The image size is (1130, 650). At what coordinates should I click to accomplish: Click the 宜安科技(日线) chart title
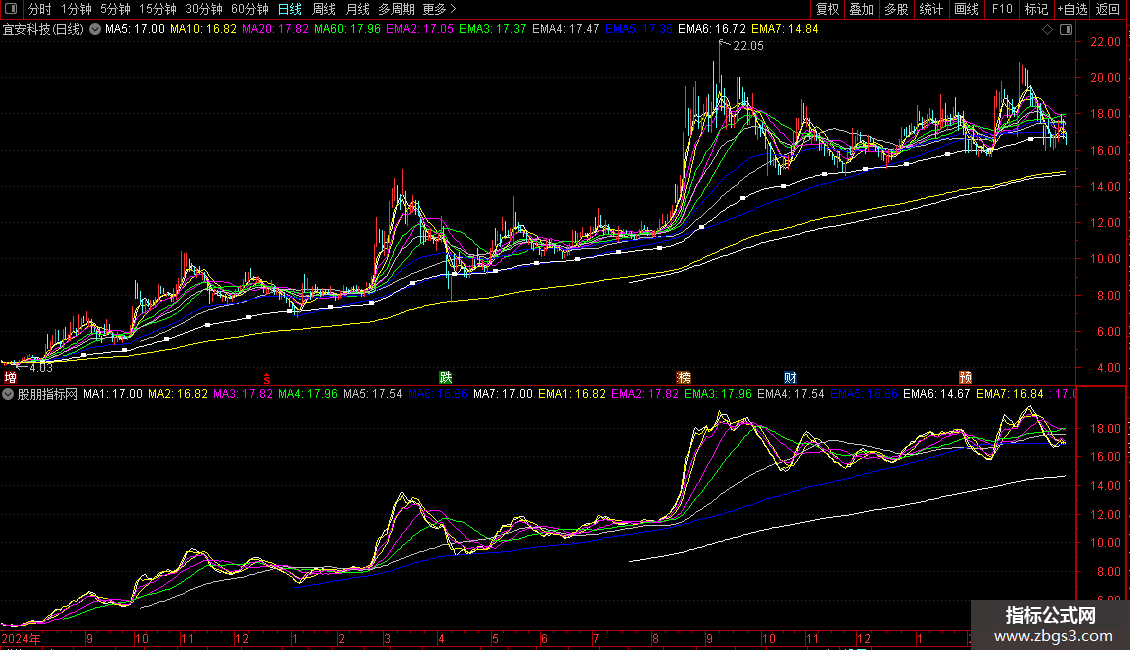tap(43, 30)
